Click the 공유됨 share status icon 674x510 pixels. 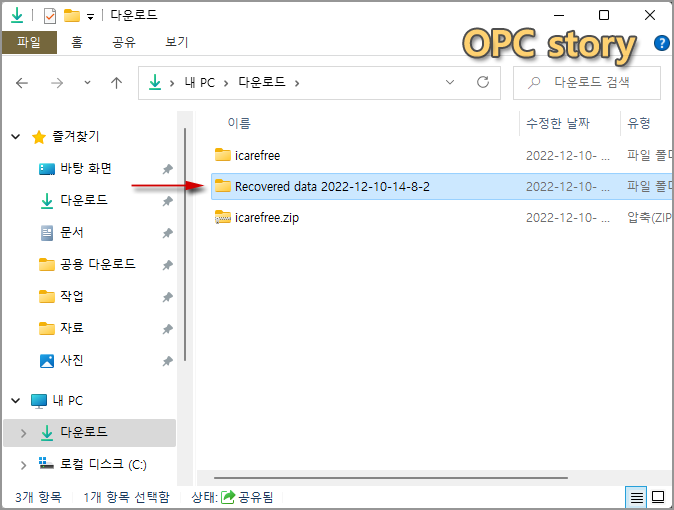coord(228,497)
